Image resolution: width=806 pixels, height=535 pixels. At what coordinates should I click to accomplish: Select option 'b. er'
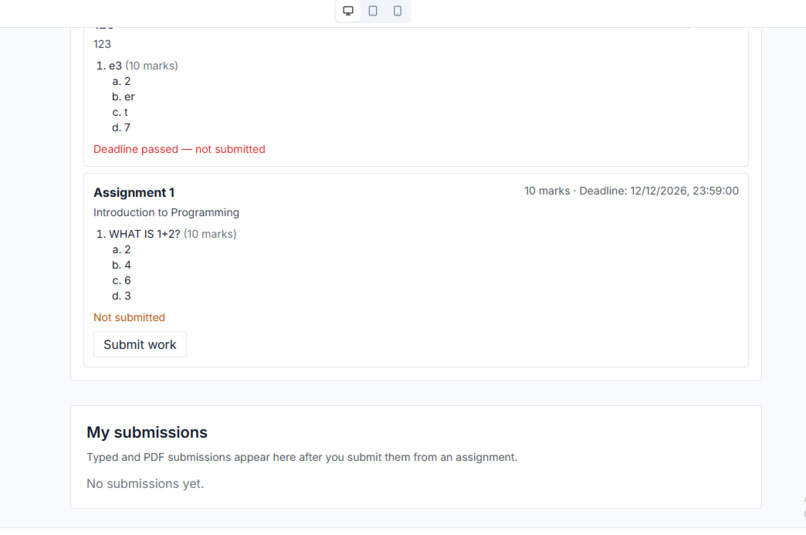click(x=123, y=97)
